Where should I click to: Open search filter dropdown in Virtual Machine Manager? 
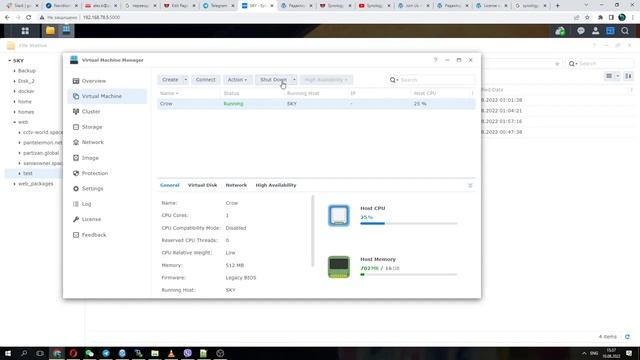394,80
